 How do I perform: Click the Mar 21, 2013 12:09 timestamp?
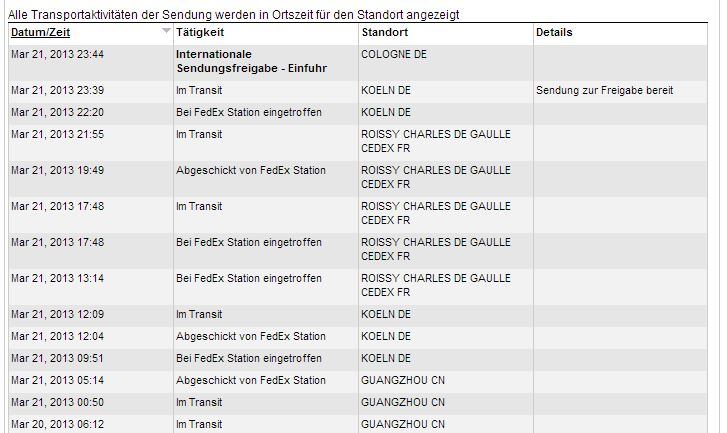click(x=57, y=314)
